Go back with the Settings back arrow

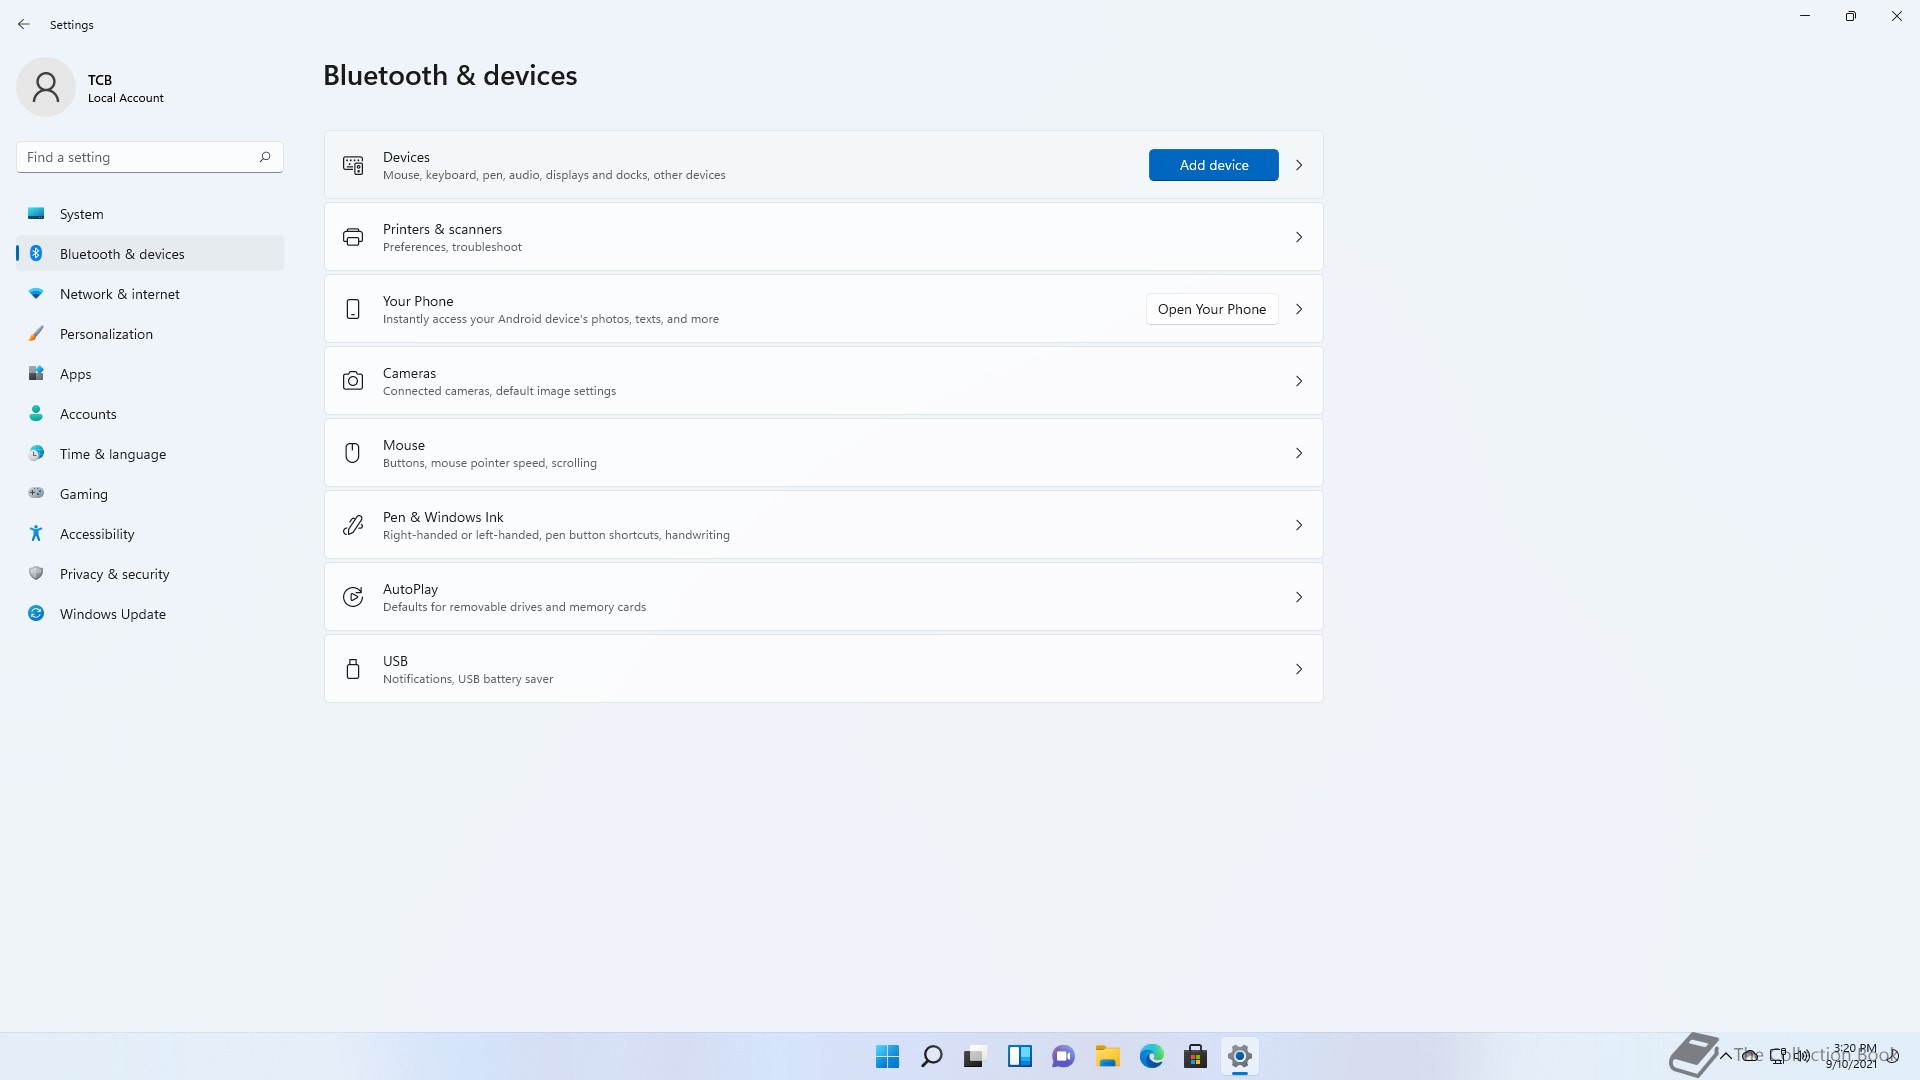pos(24,24)
